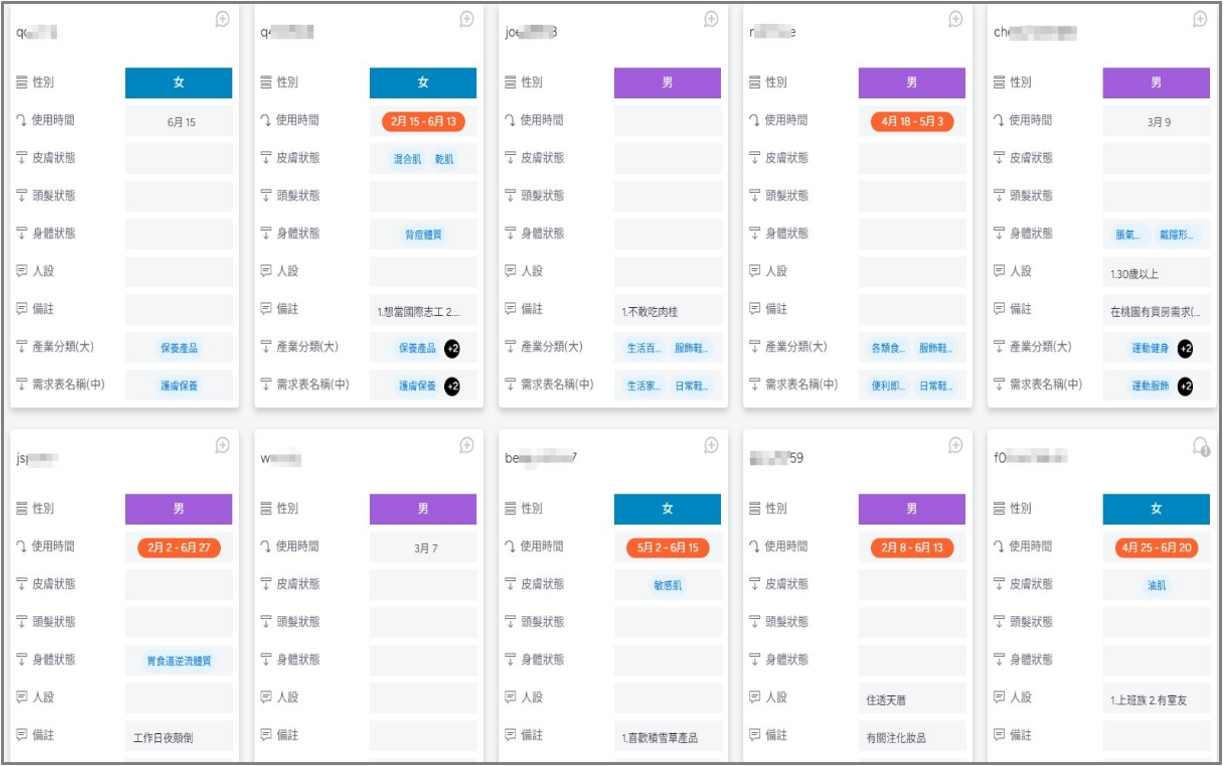
Task: Select the 油肌 skin status tag
Action: 1156,585
